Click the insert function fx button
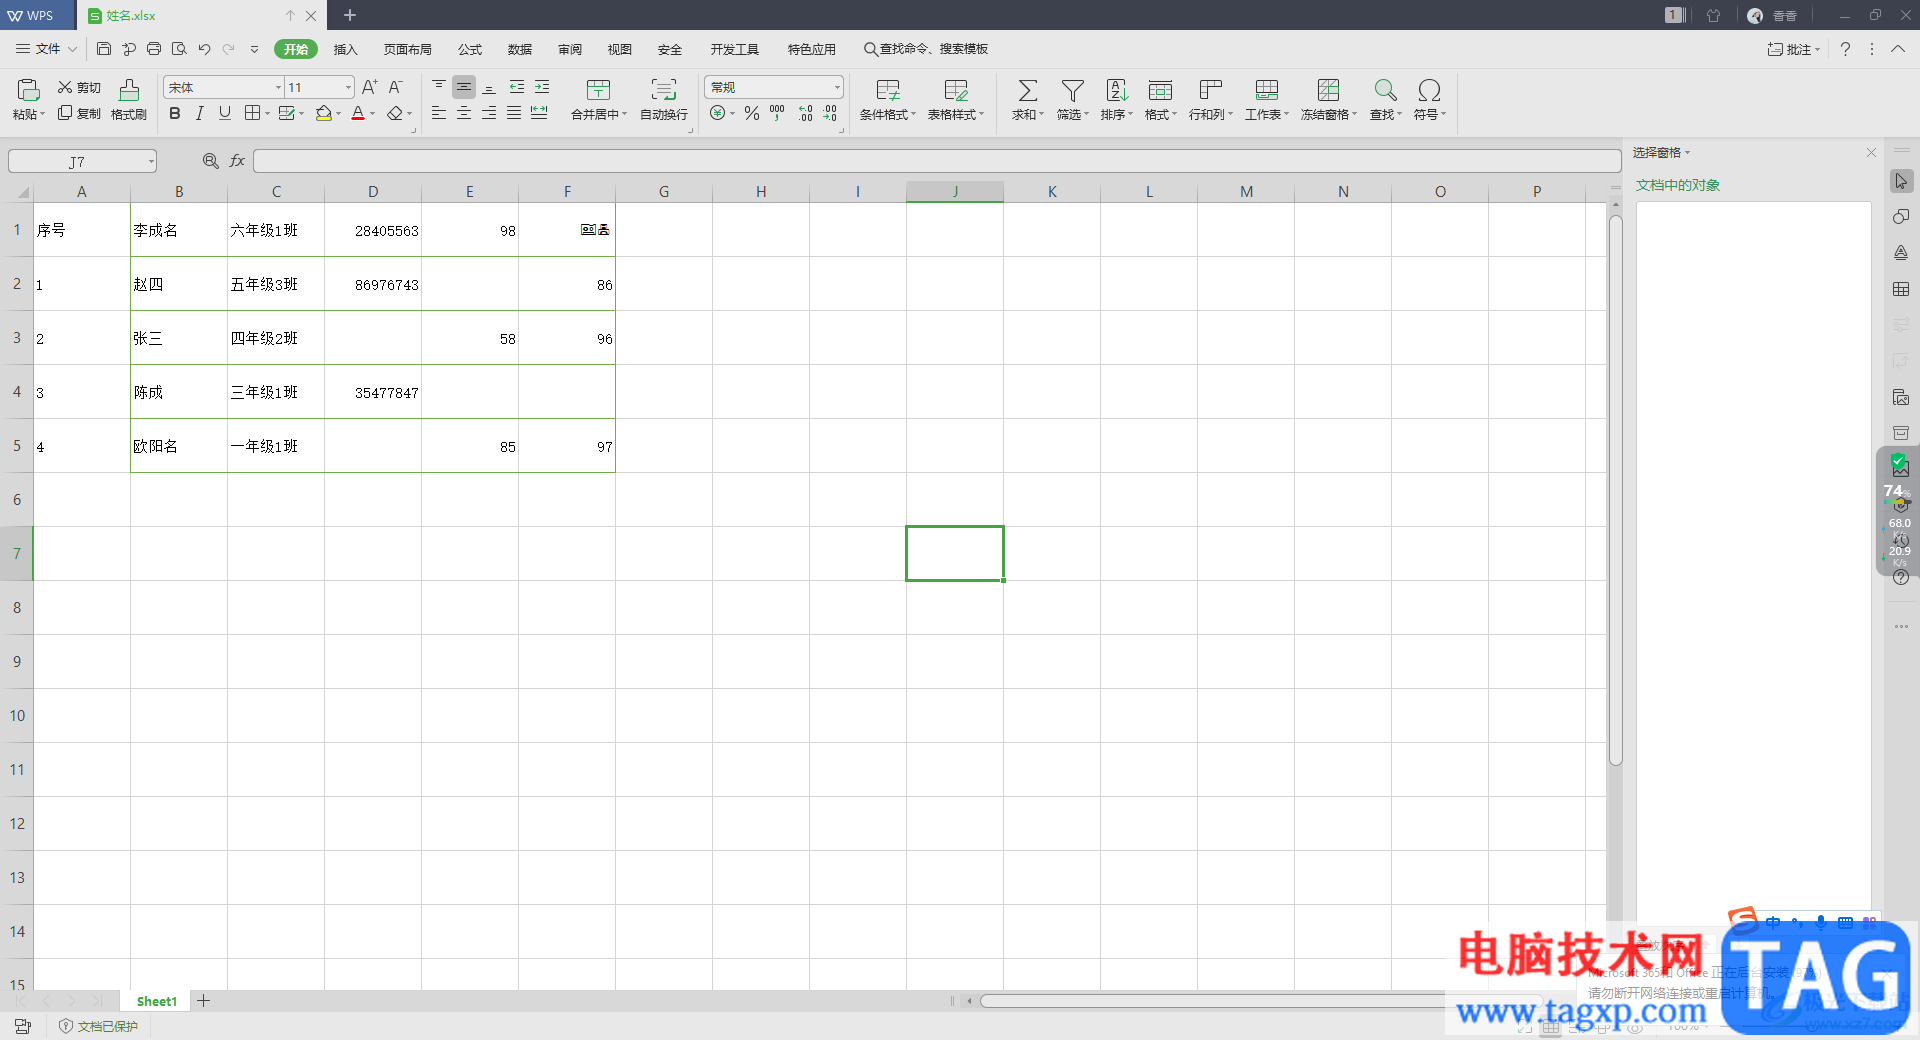This screenshot has height=1040, width=1920. (x=238, y=161)
